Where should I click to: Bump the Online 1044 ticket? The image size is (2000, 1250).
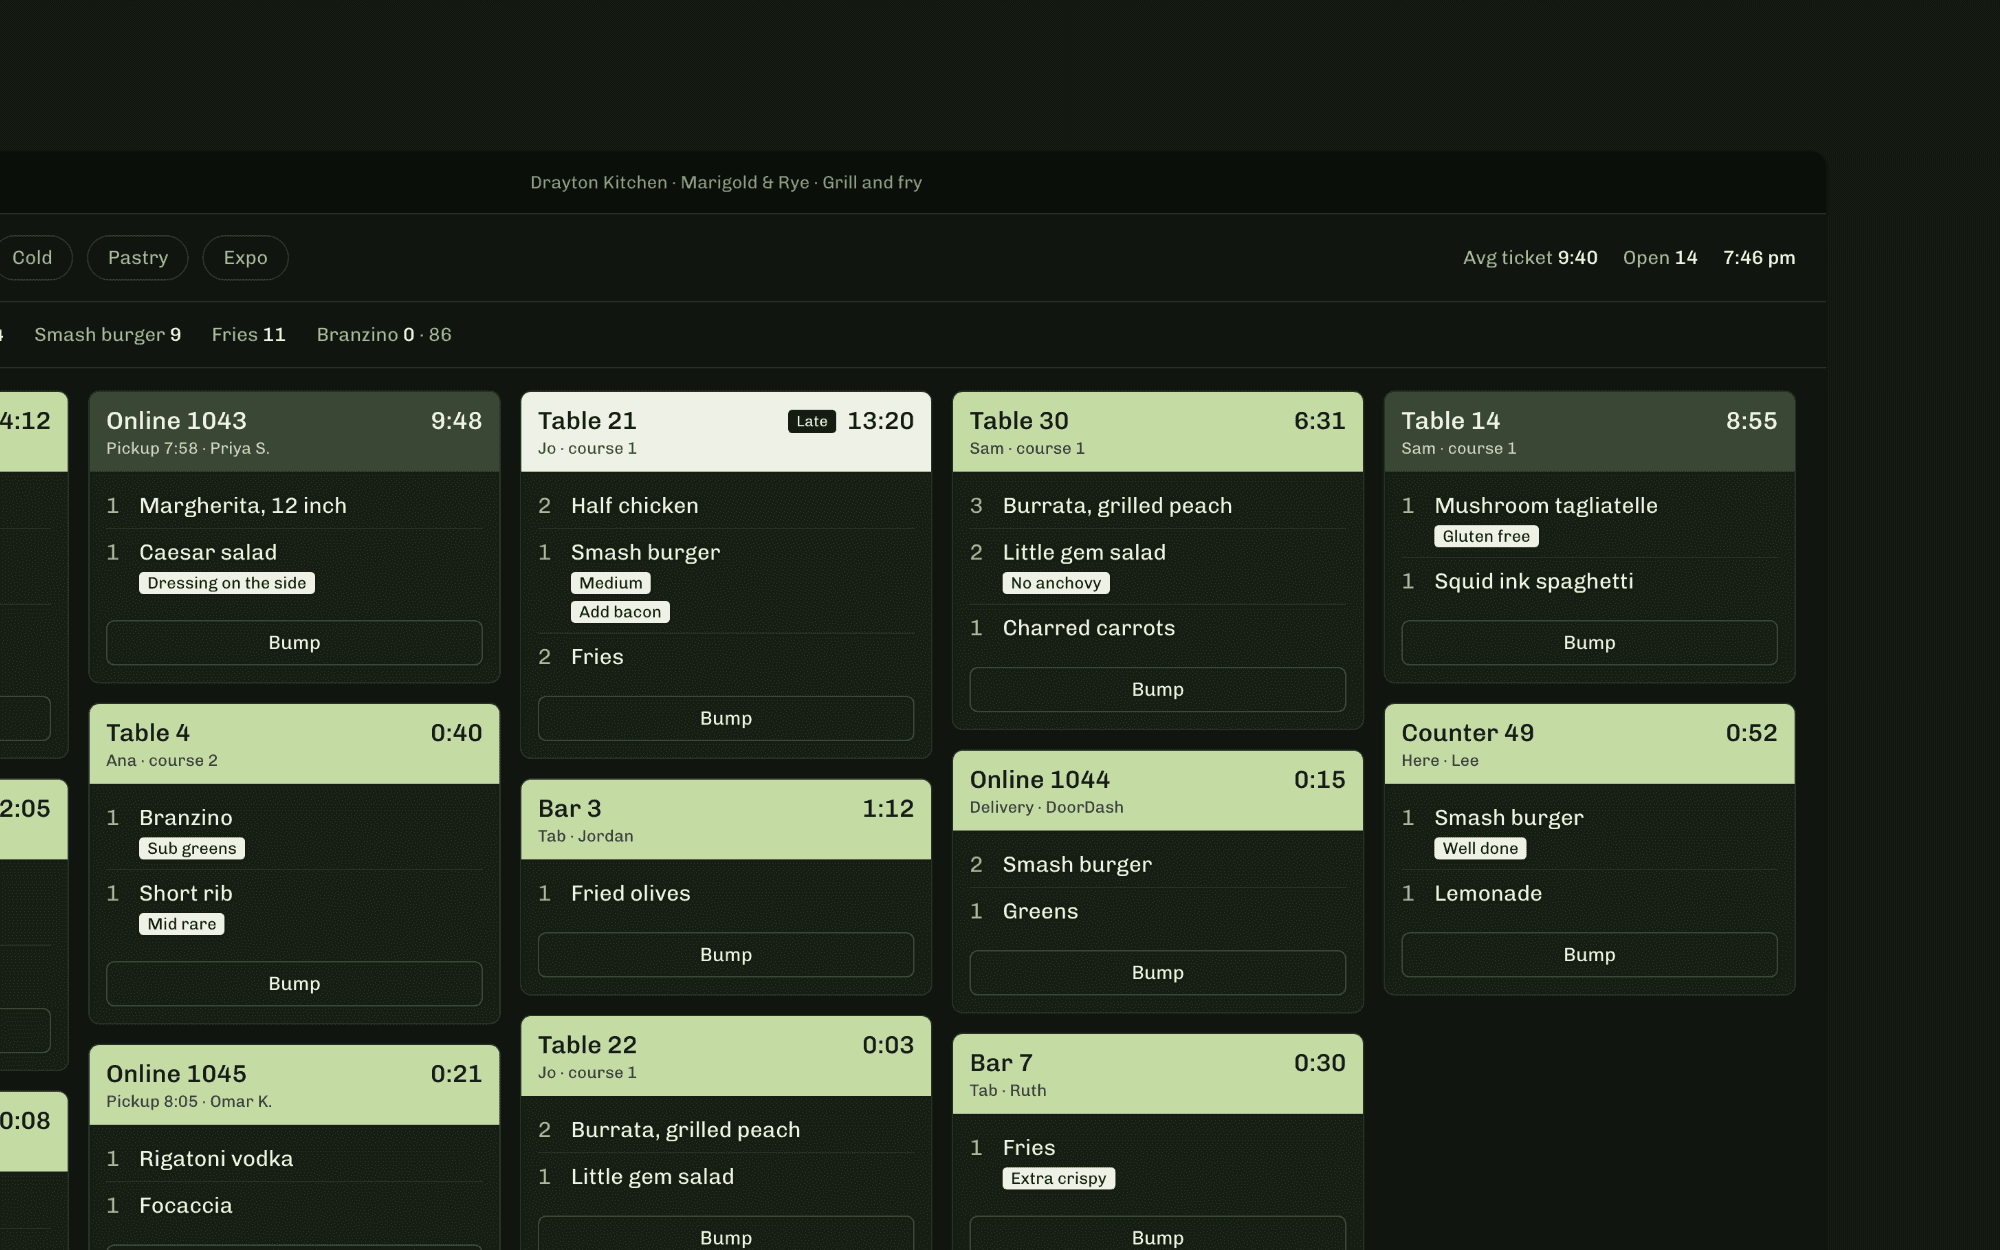click(1158, 973)
